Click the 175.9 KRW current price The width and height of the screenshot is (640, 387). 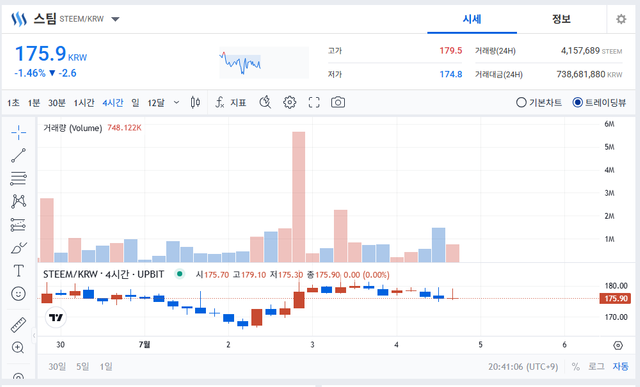(x=51, y=53)
